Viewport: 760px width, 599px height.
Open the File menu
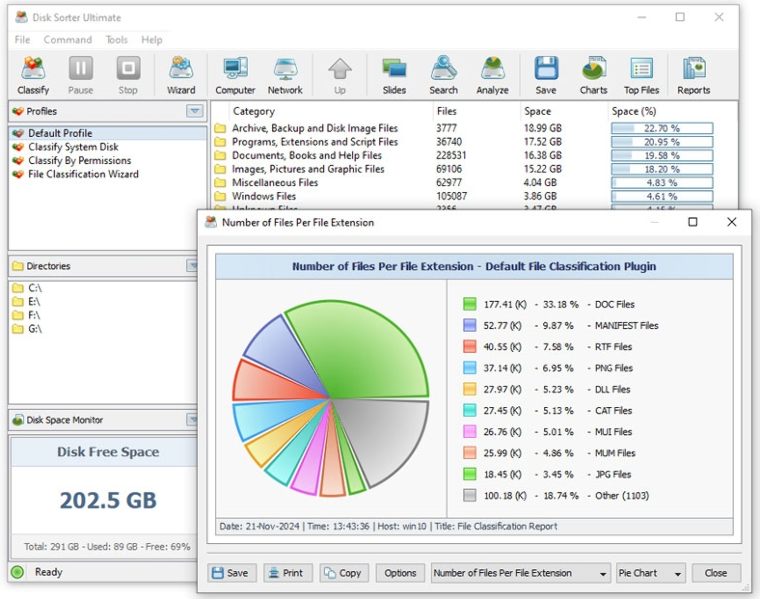22,40
